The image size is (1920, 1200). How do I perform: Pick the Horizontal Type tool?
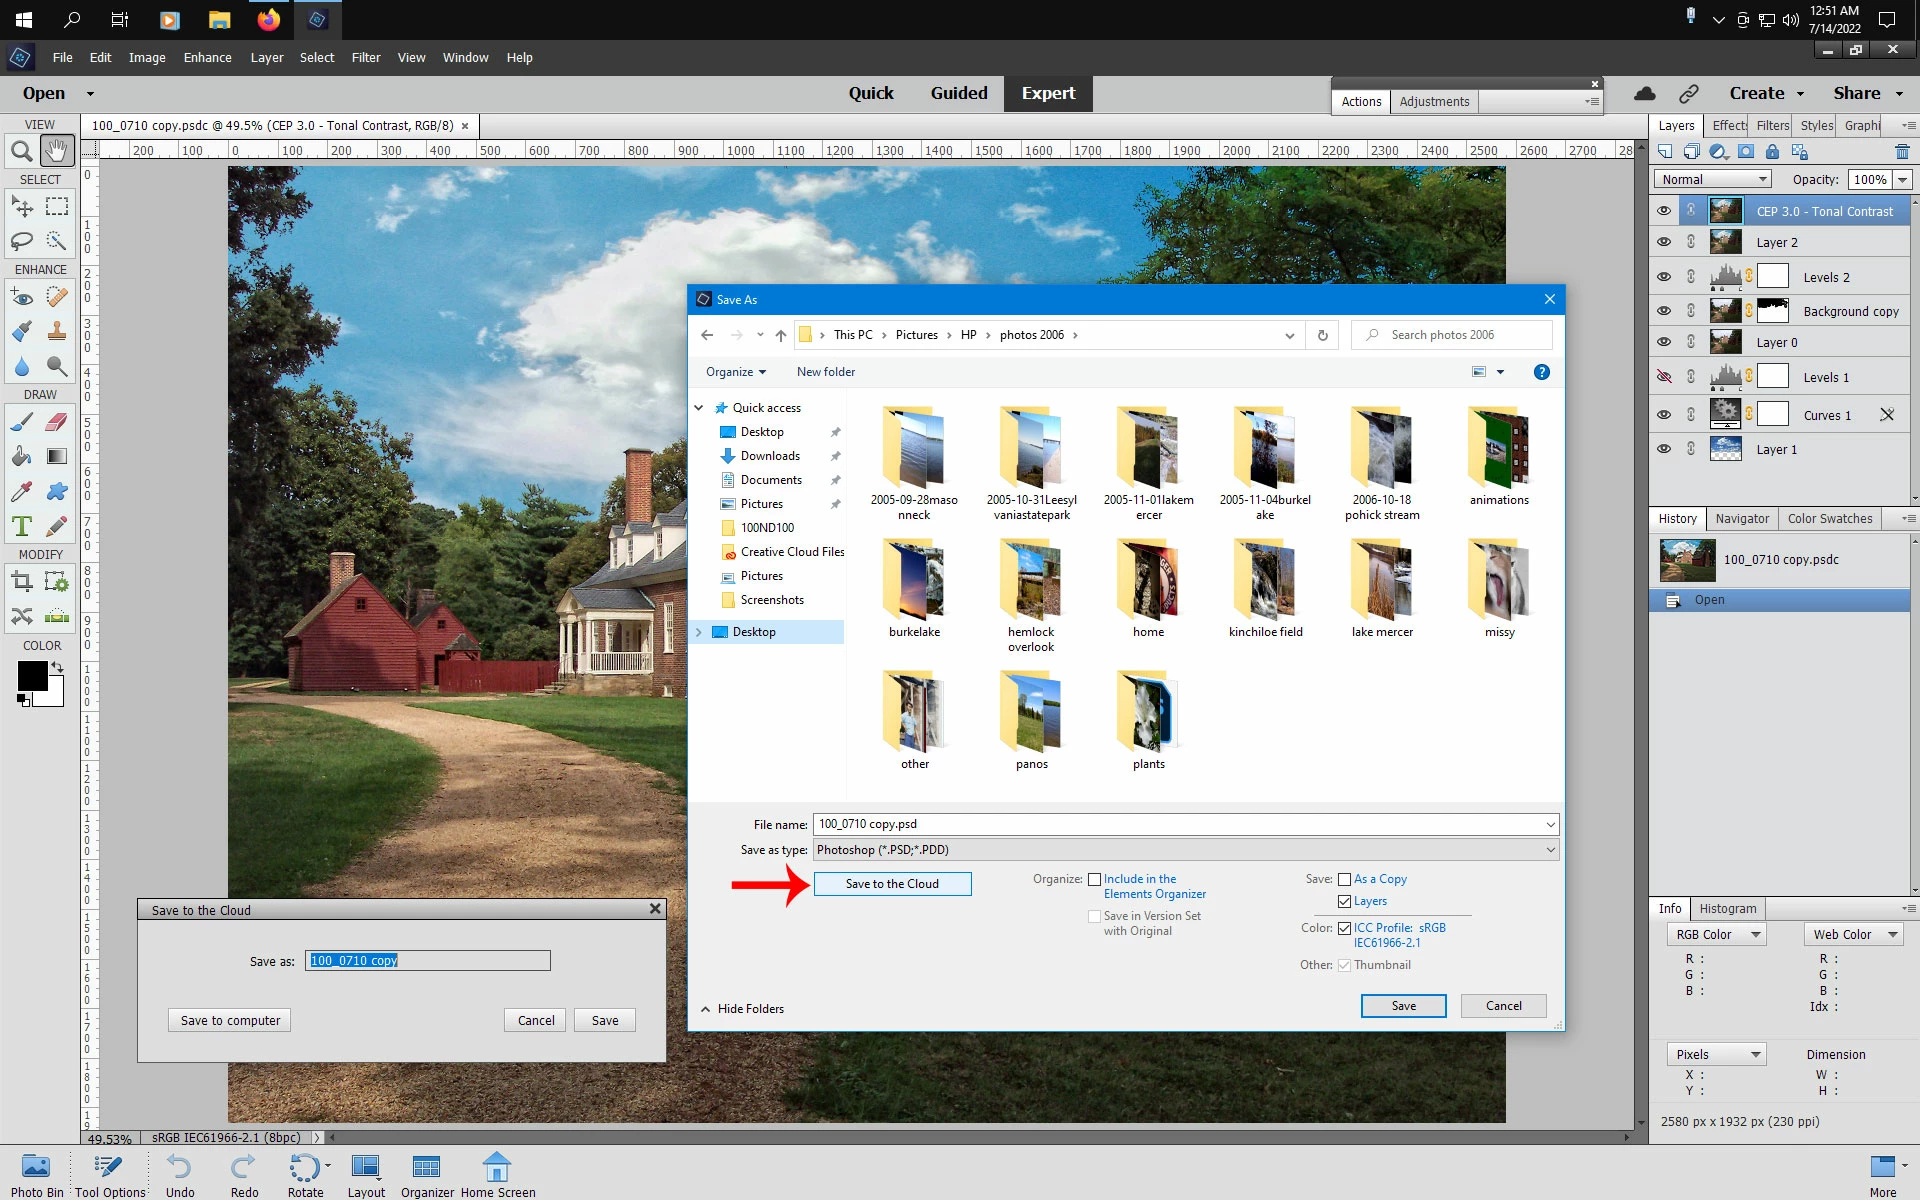pyautogui.click(x=21, y=526)
